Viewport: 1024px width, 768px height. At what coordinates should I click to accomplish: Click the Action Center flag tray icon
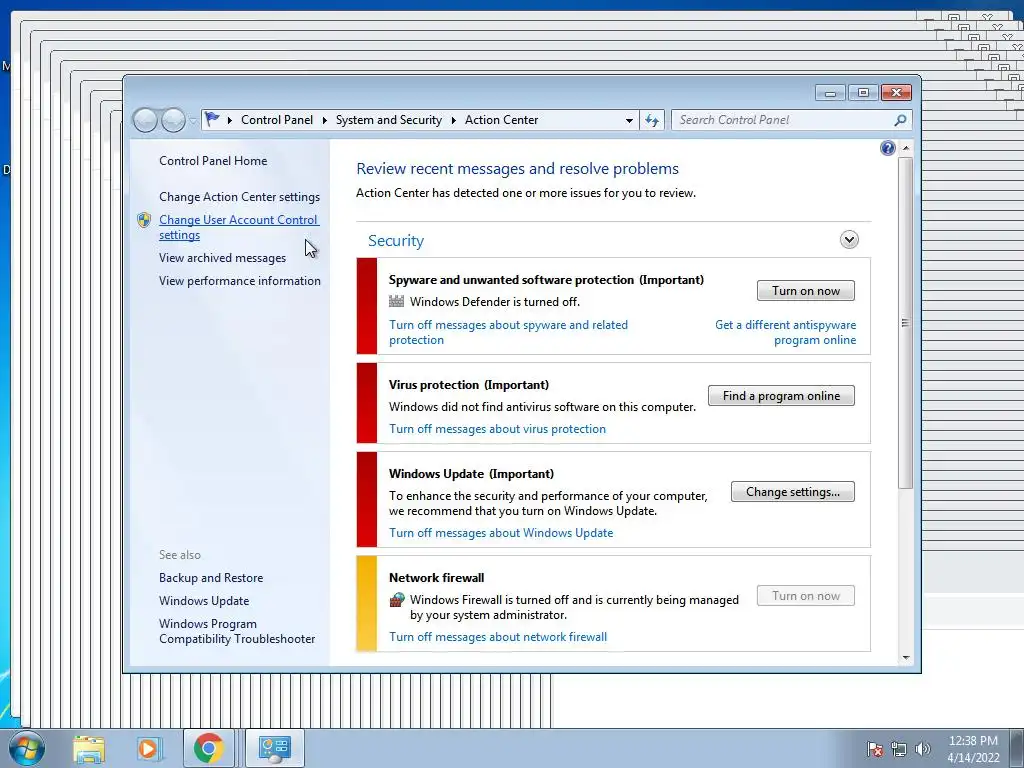pyautogui.click(x=875, y=749)
